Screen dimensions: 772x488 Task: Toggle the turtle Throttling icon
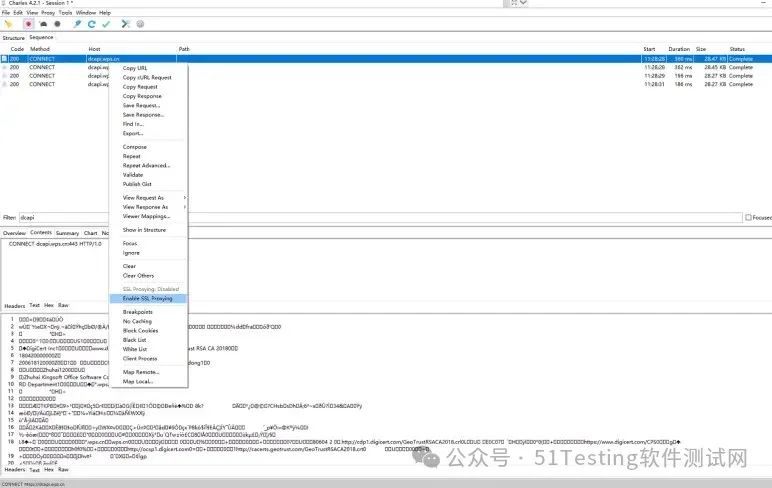click(43, 24)
